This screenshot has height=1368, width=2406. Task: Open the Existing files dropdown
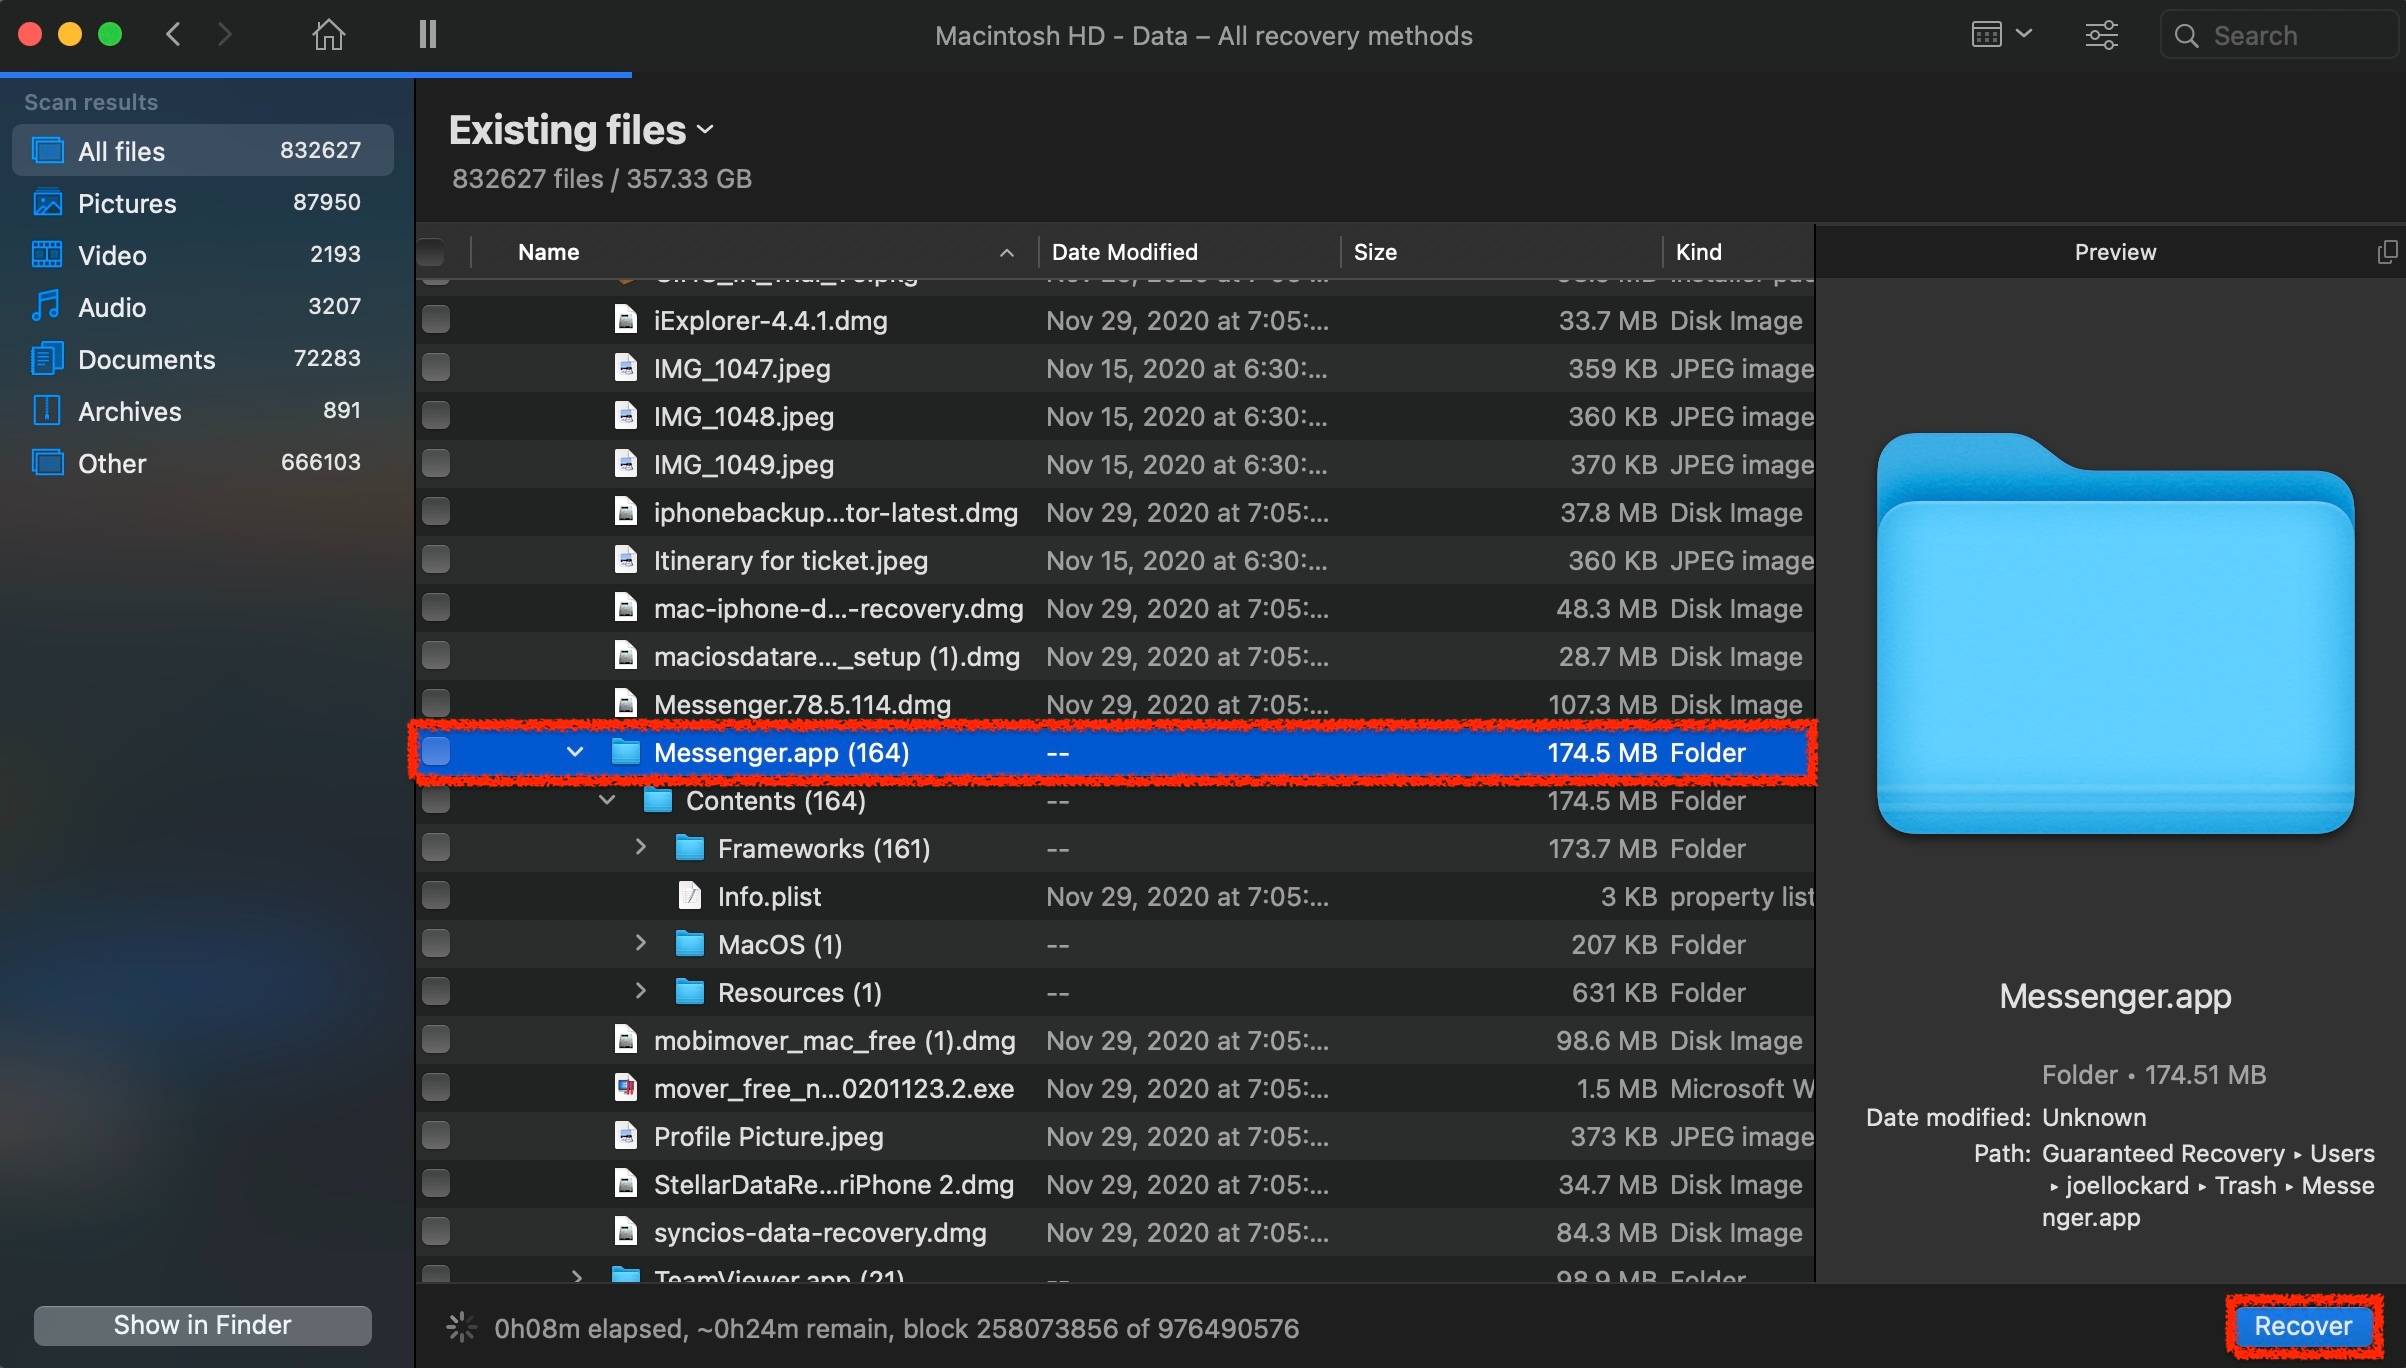coord(581,130)
